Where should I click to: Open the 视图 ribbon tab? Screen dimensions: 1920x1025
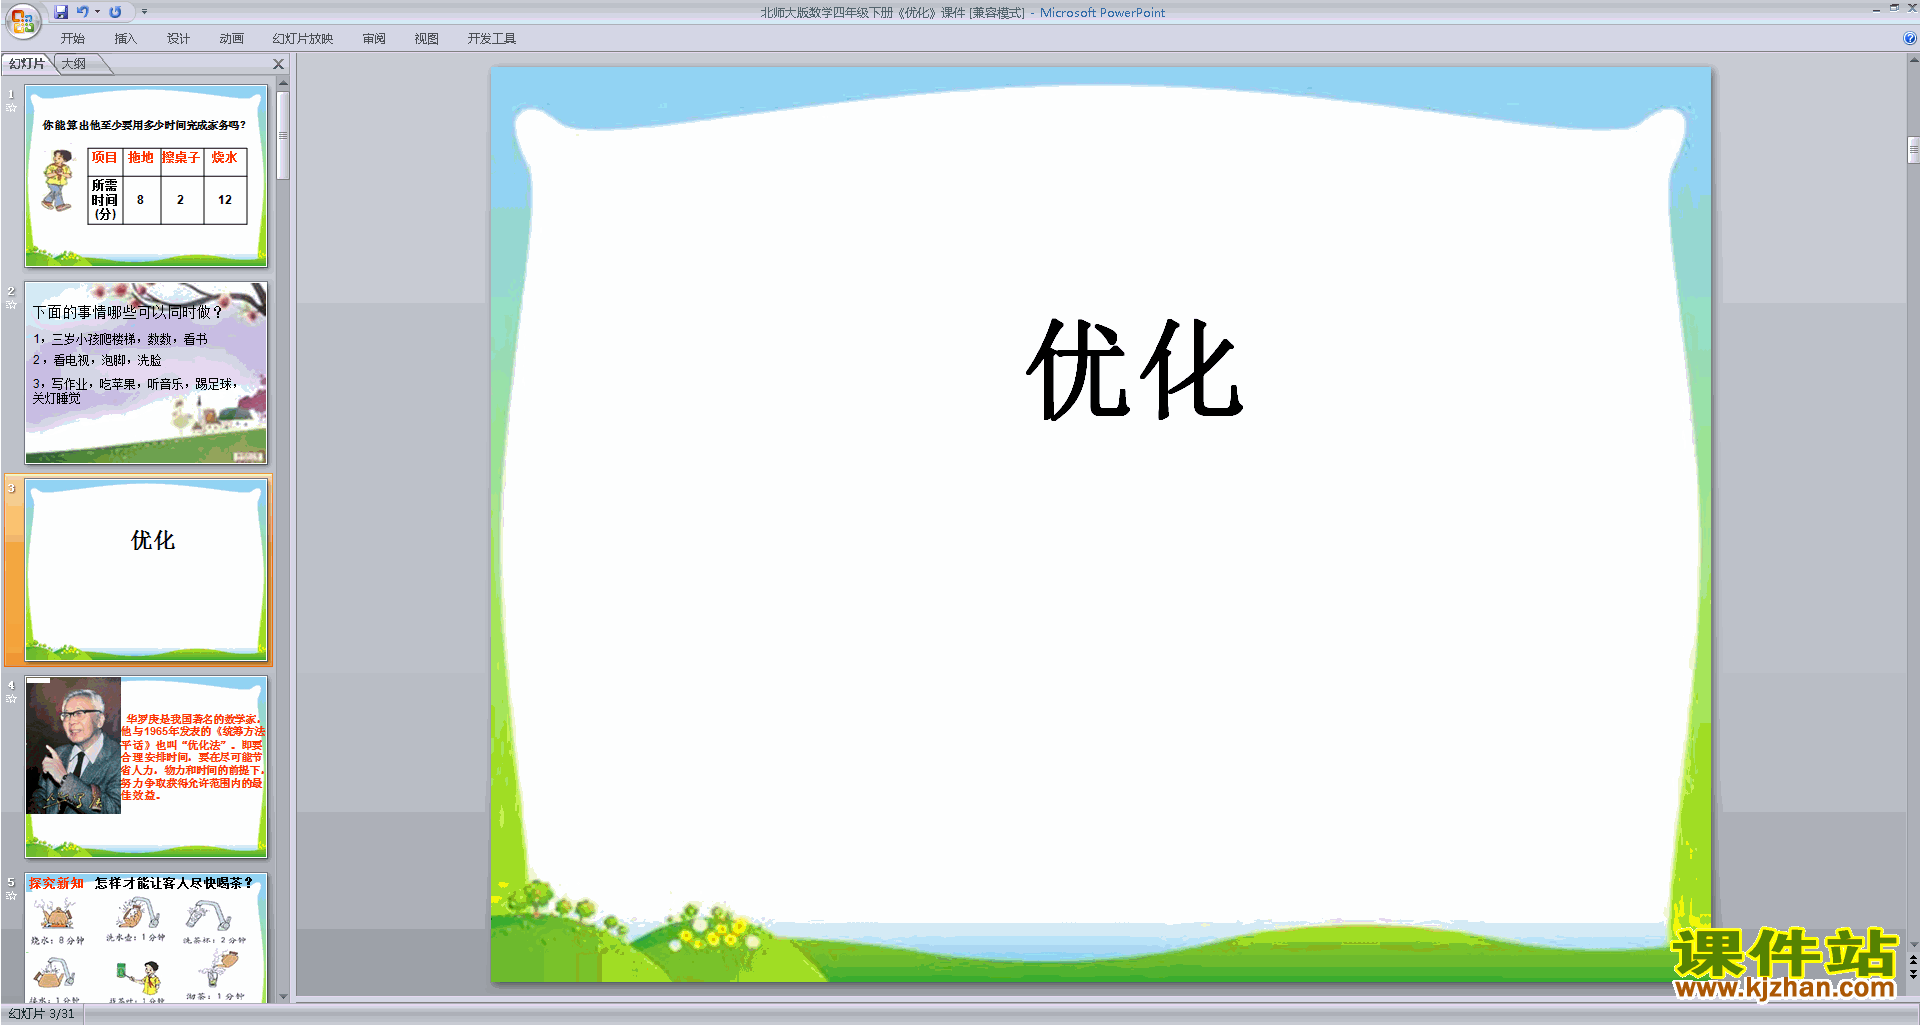(426, 39)
